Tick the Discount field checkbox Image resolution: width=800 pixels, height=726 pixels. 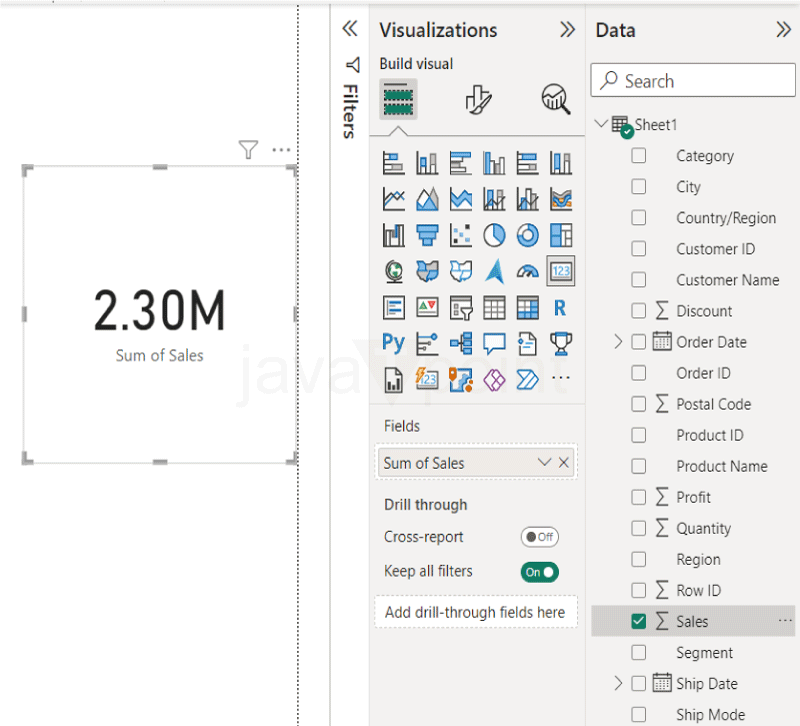point(638,310)
